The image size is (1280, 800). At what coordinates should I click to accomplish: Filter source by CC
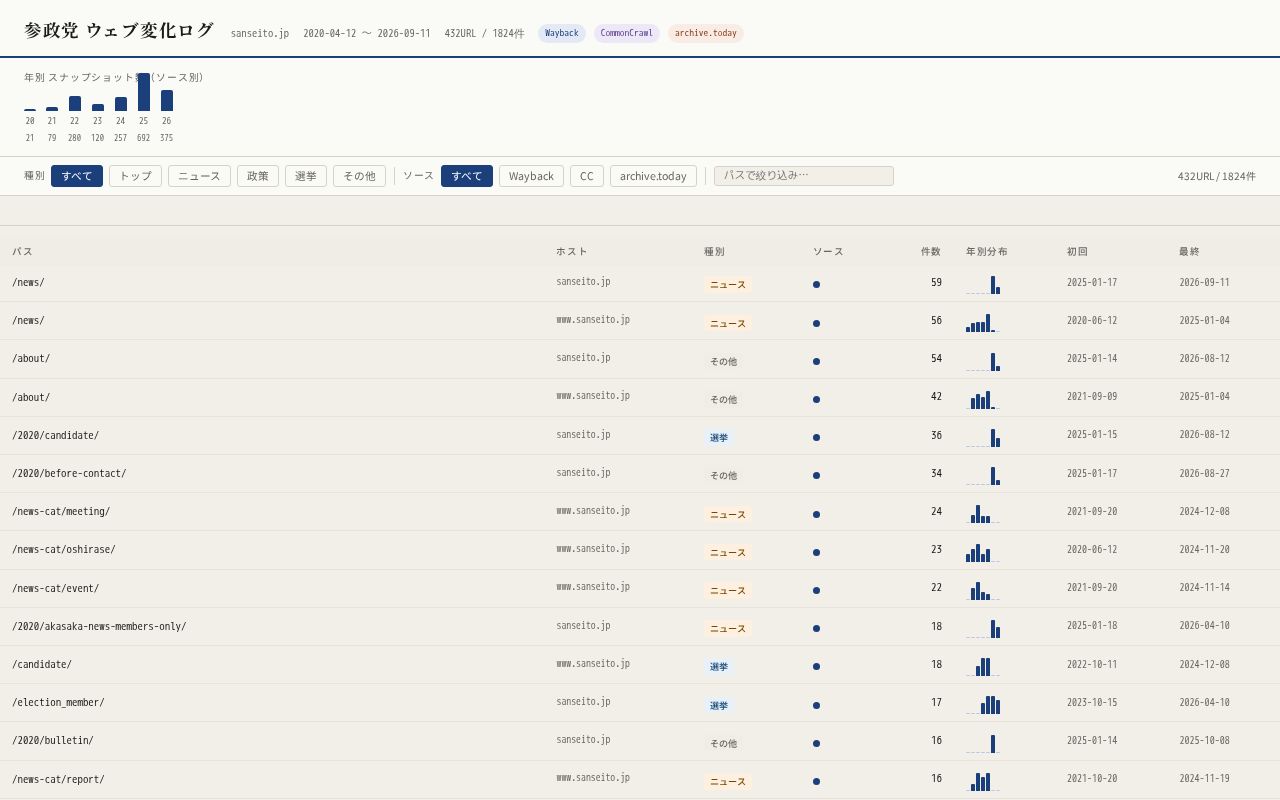click(587, 176)
